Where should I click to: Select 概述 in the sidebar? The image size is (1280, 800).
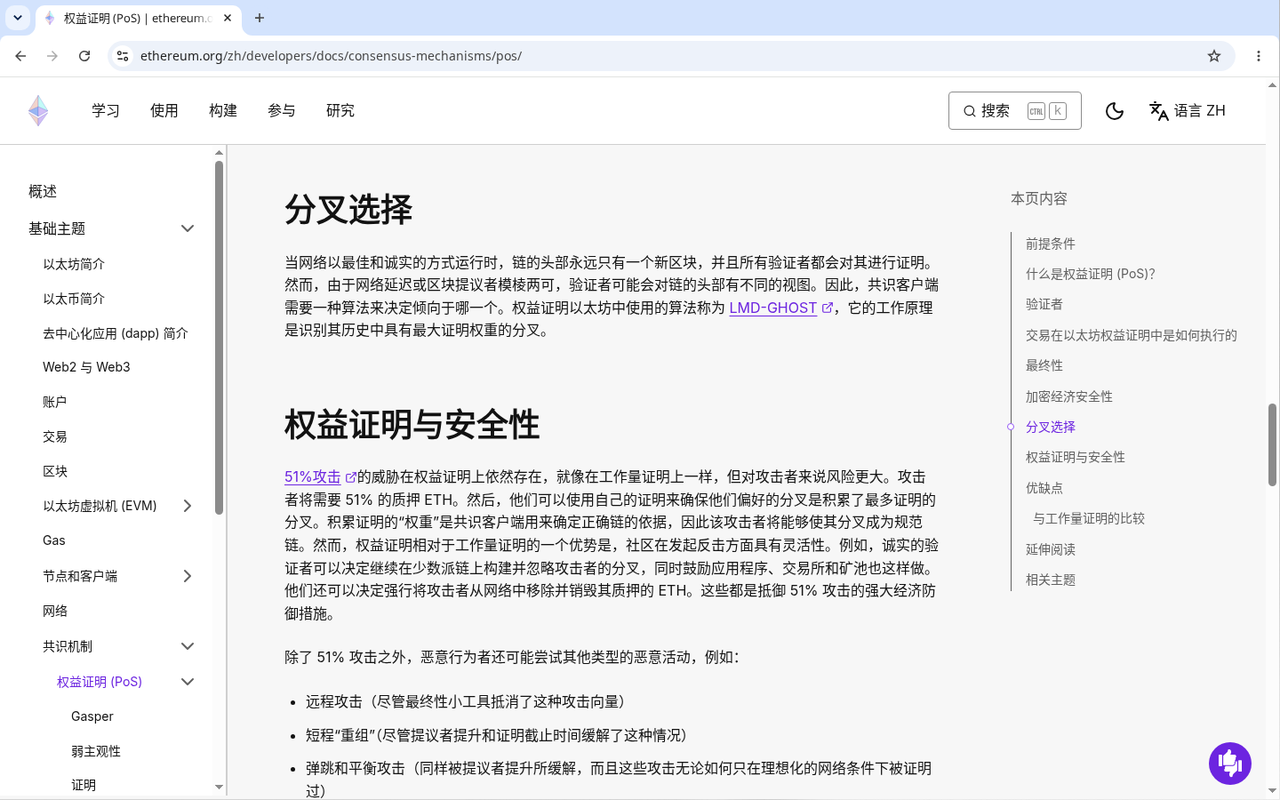point(43,192)
